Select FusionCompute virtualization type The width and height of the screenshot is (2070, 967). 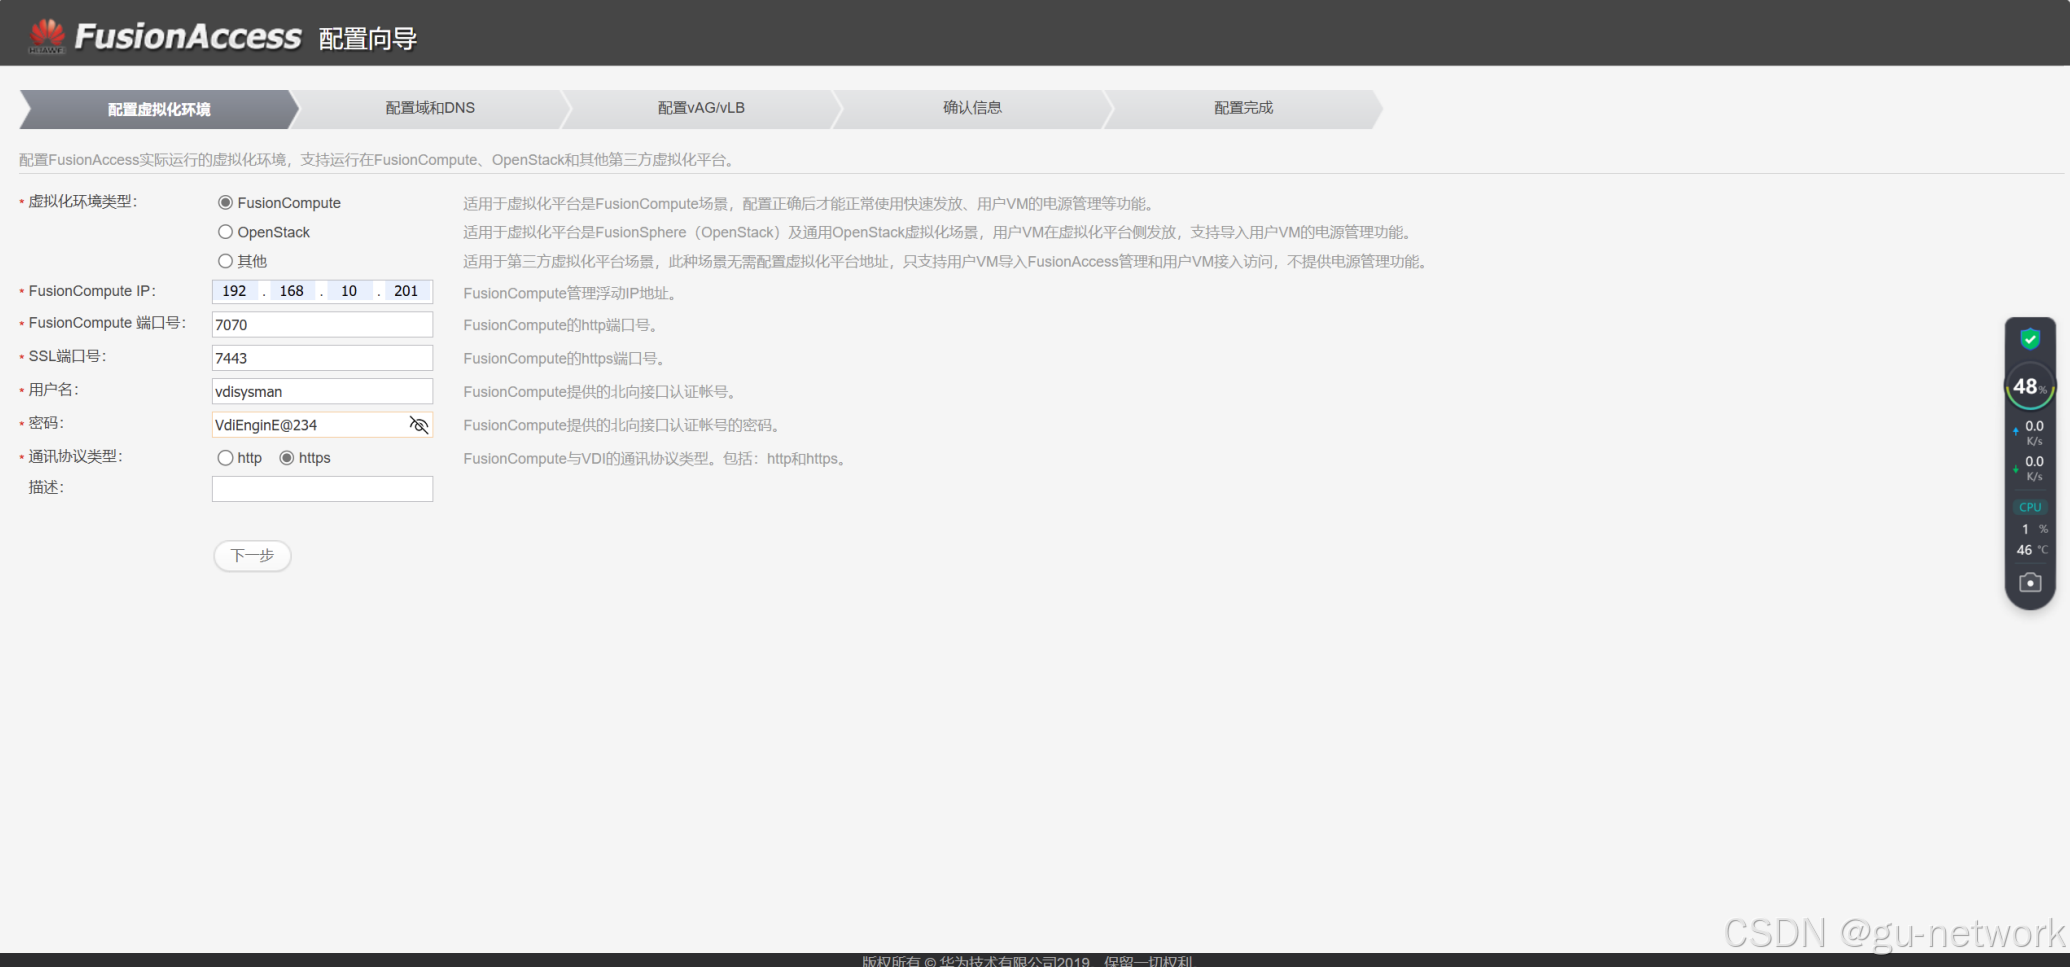[225, 203]
